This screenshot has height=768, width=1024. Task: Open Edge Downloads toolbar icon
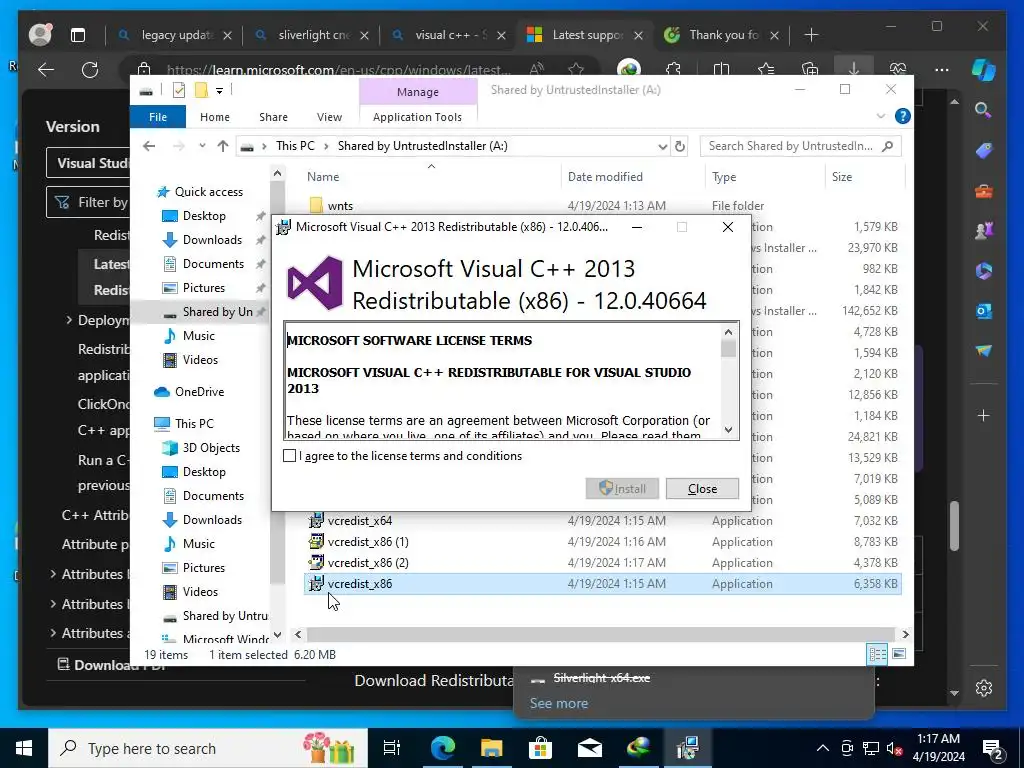pyautogui.click(x=853, y=69)
